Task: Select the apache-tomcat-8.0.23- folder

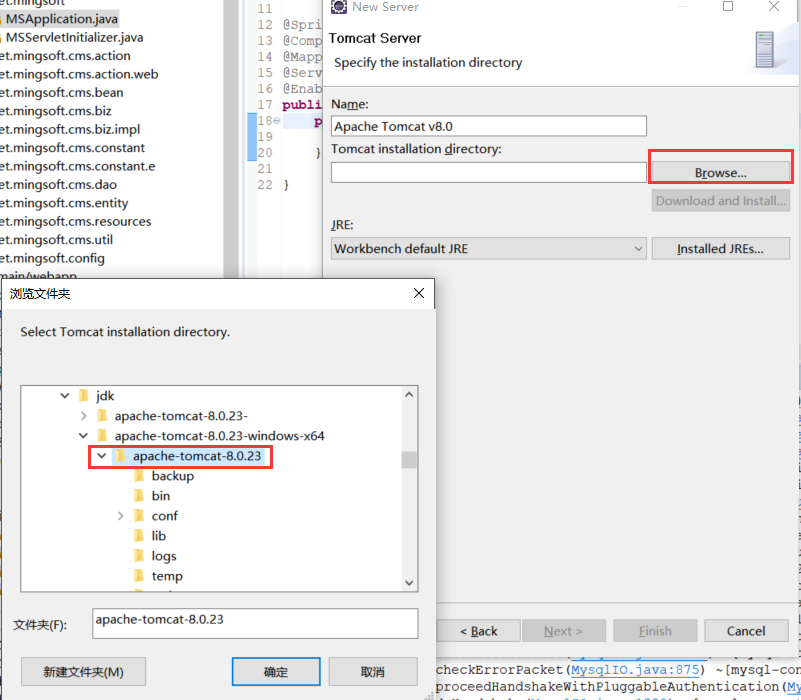Action: pos(181,416)
